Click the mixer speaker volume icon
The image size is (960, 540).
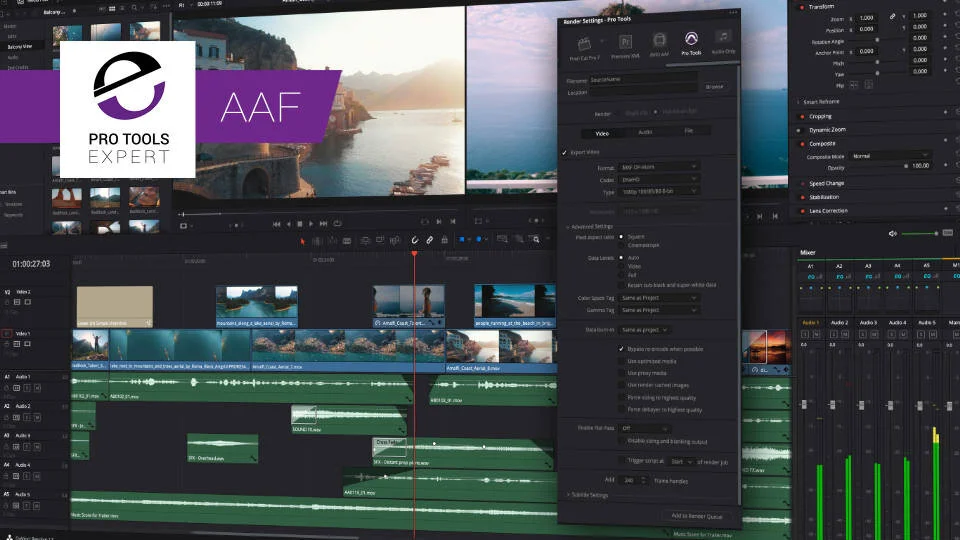[x=893, y=233]
